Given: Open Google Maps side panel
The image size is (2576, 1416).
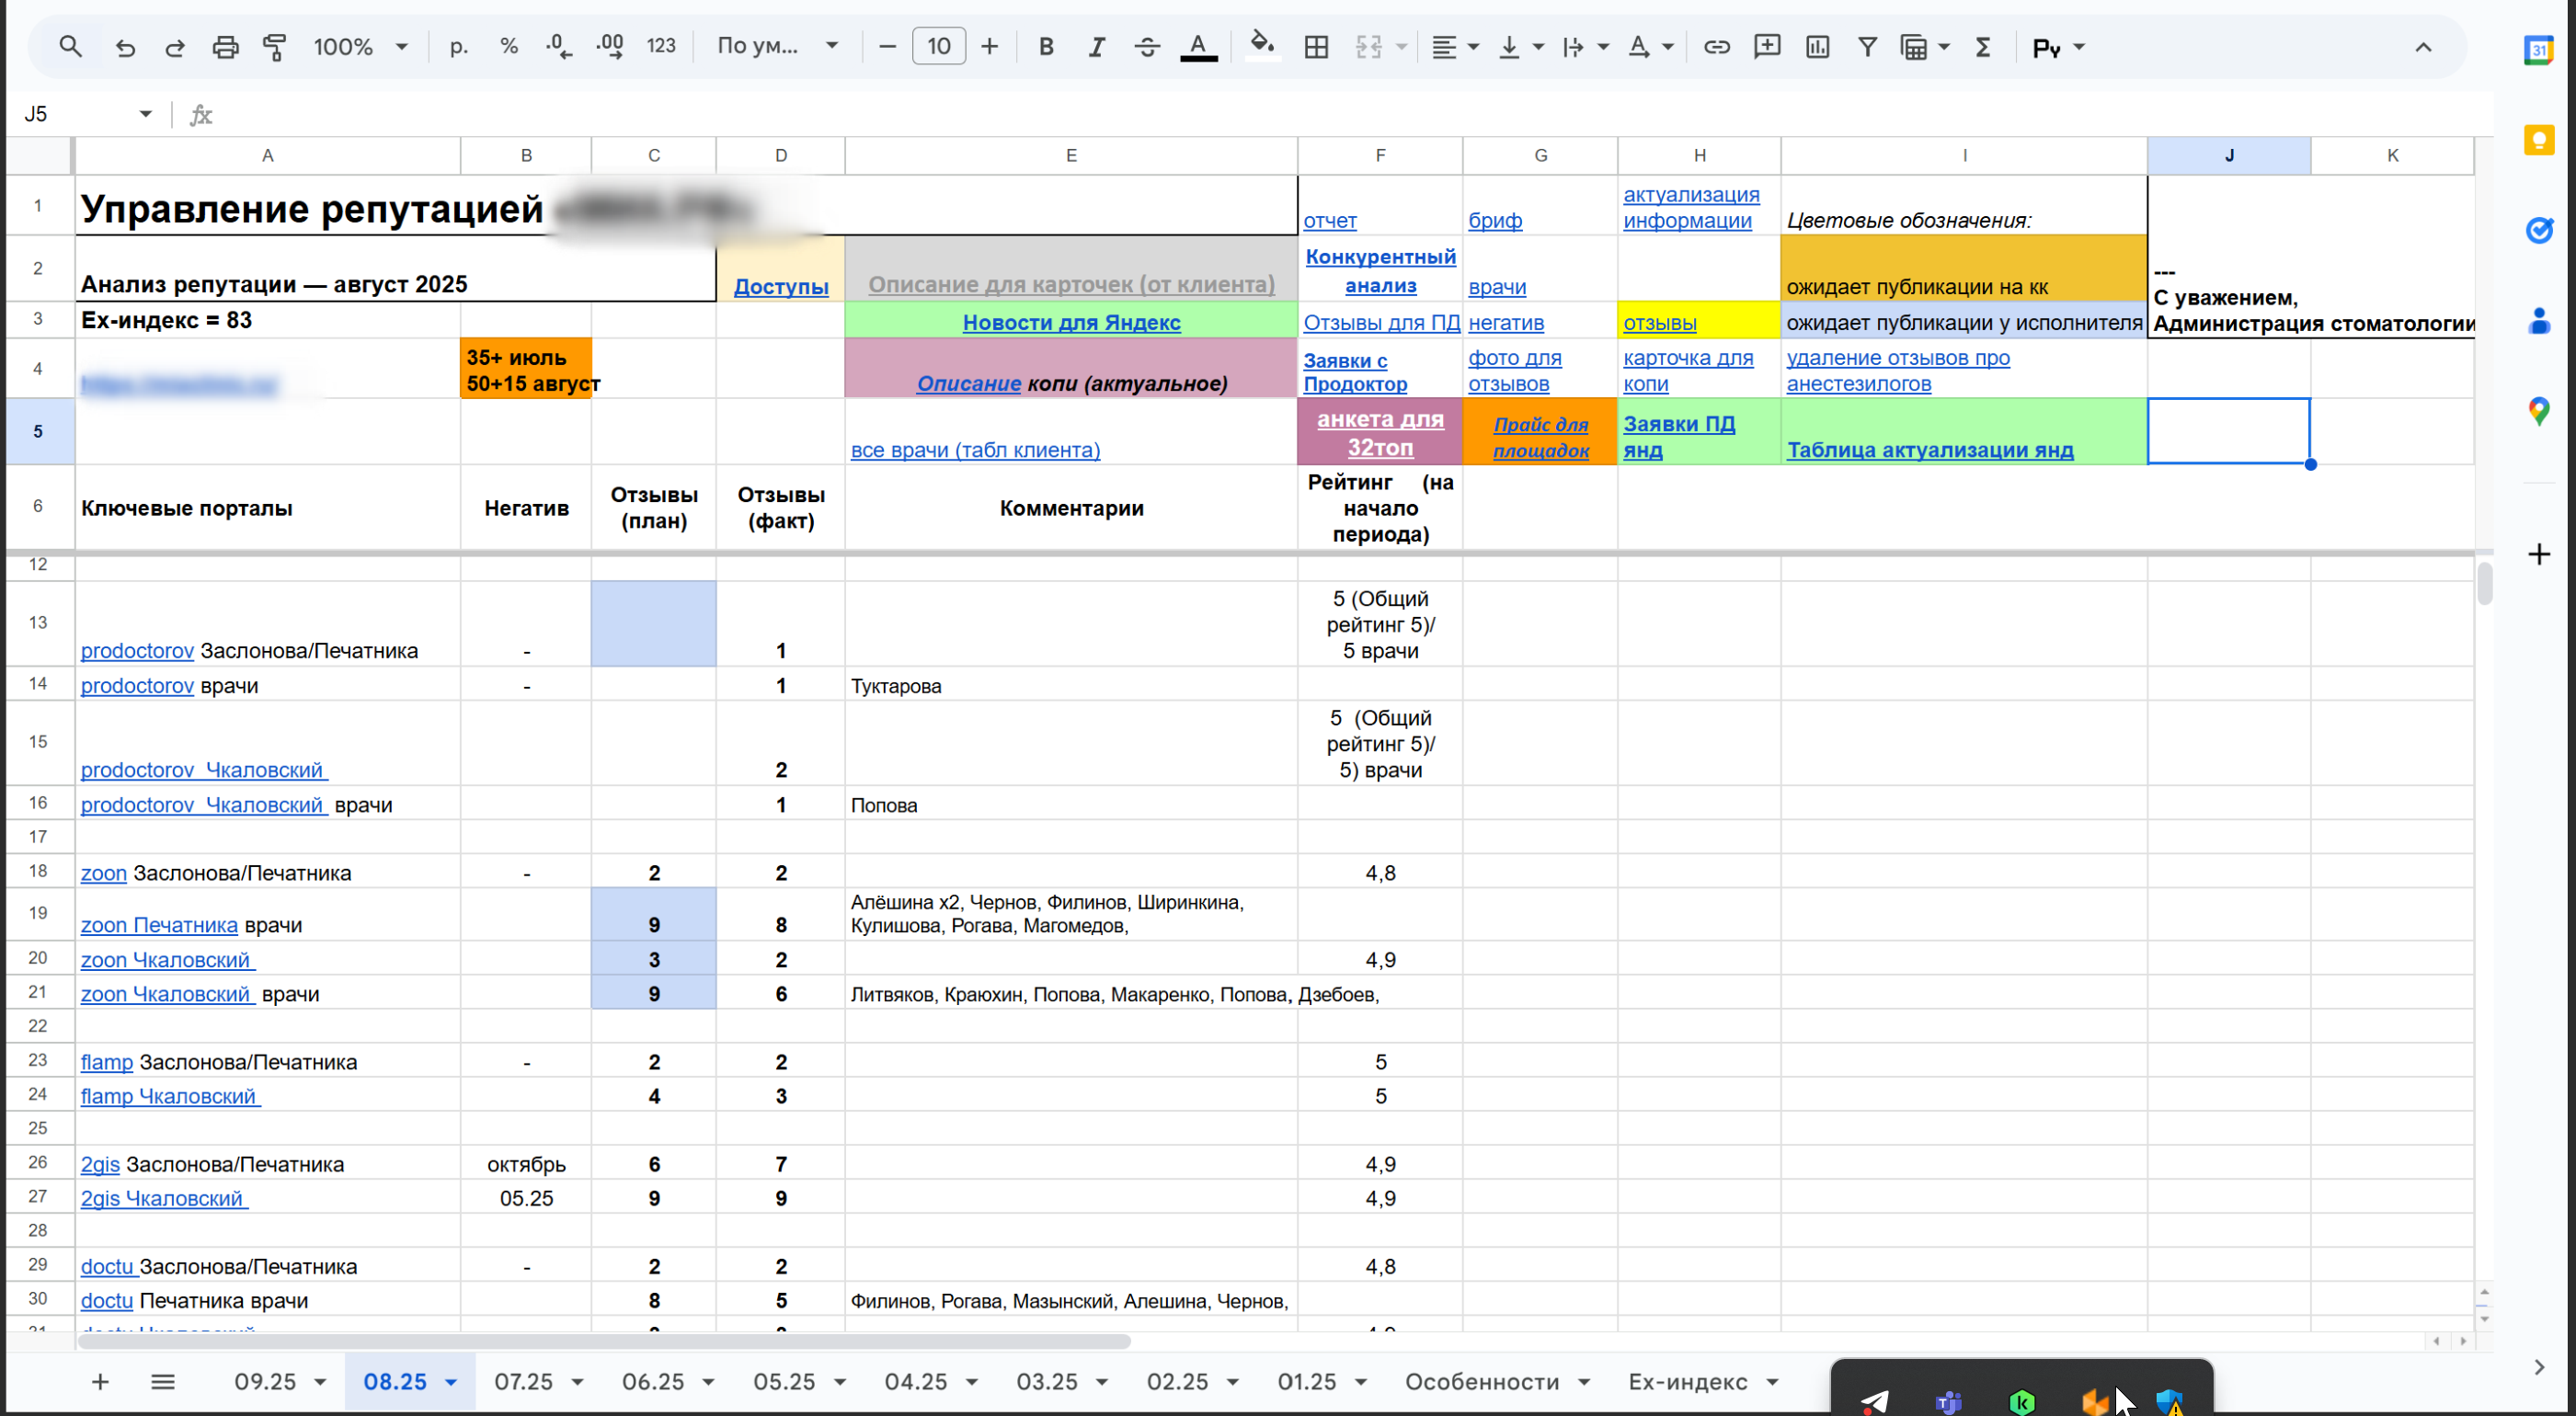Looking at the screenshot, I should click(2538, 410).
